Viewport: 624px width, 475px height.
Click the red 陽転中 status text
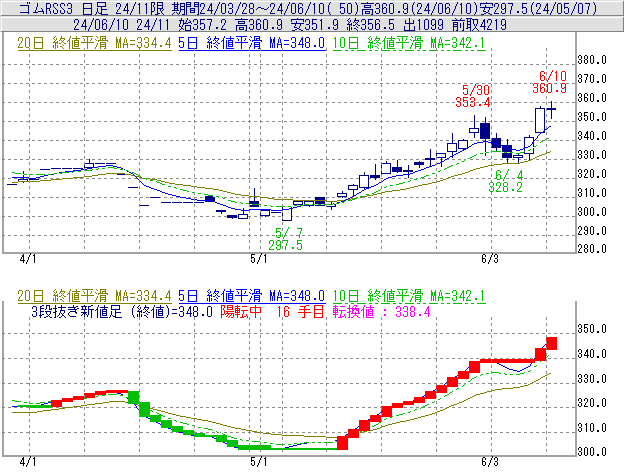point(241,311)
